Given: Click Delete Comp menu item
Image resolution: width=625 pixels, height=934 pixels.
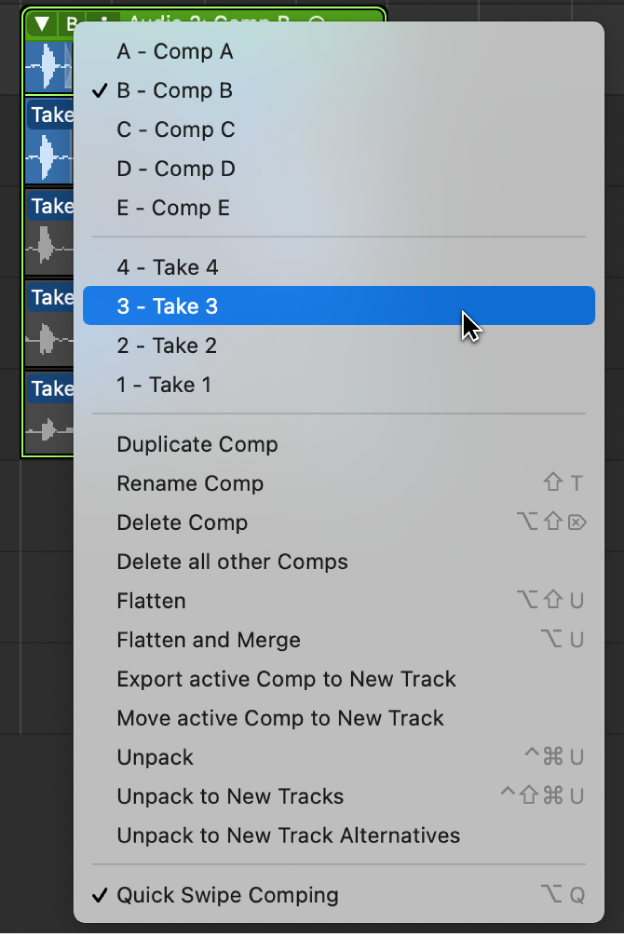Looking at the screenshot, I should pyautogui.click(x=182, y=523).
